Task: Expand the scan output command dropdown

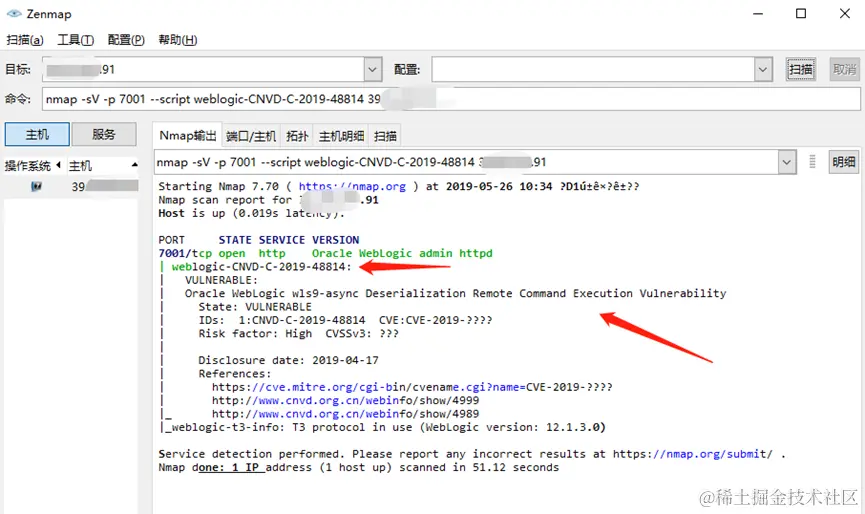Action: click(x=787, y=162)
